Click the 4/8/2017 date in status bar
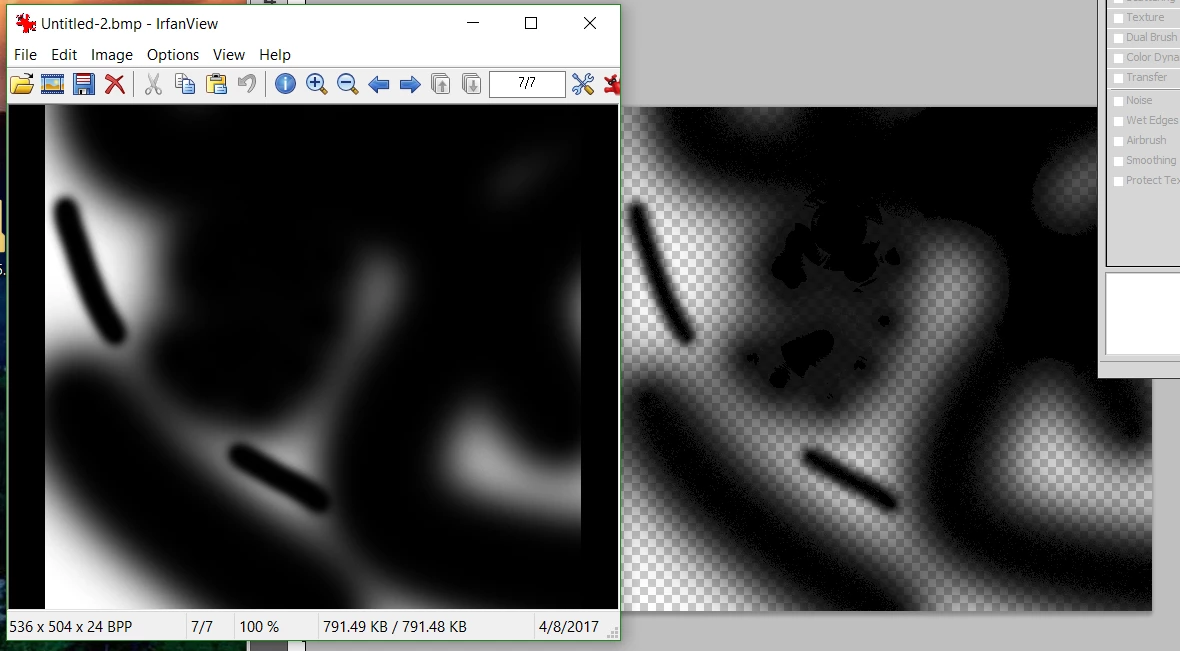1180x651 pixels. click(568, 626)
